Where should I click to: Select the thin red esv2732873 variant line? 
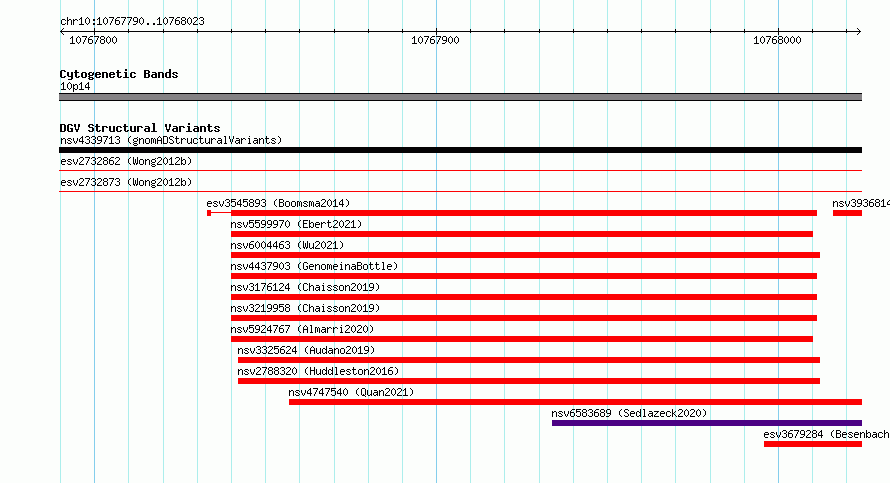(460, 191)
